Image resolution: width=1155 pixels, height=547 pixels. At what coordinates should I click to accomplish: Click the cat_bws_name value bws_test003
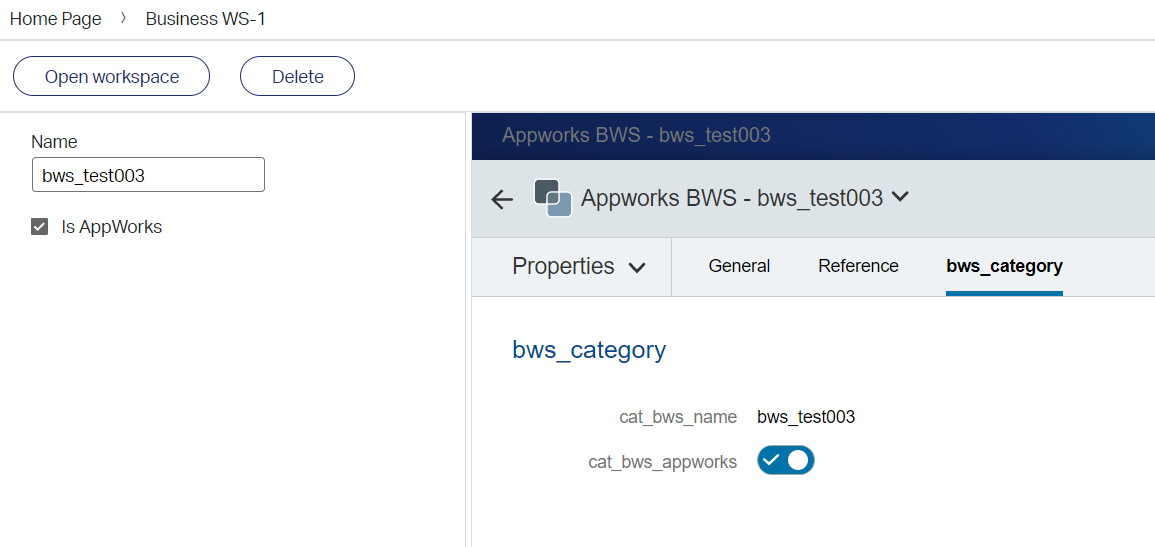pos(806,417)
